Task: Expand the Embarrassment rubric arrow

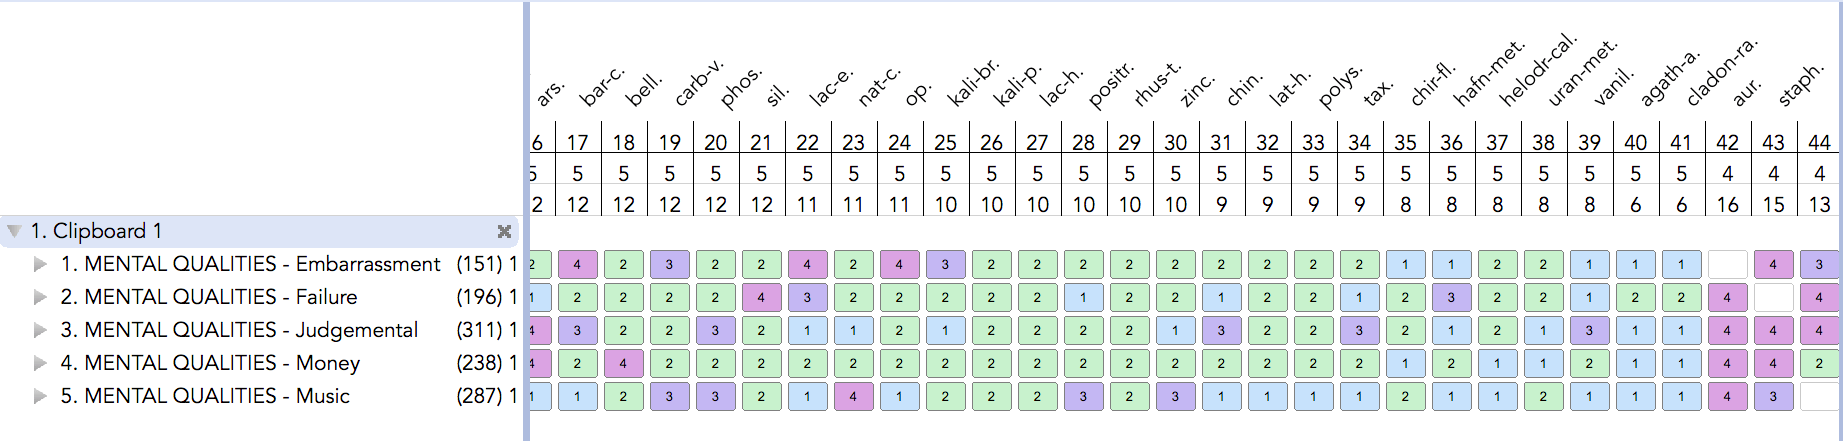Action: tap(40, 264)
